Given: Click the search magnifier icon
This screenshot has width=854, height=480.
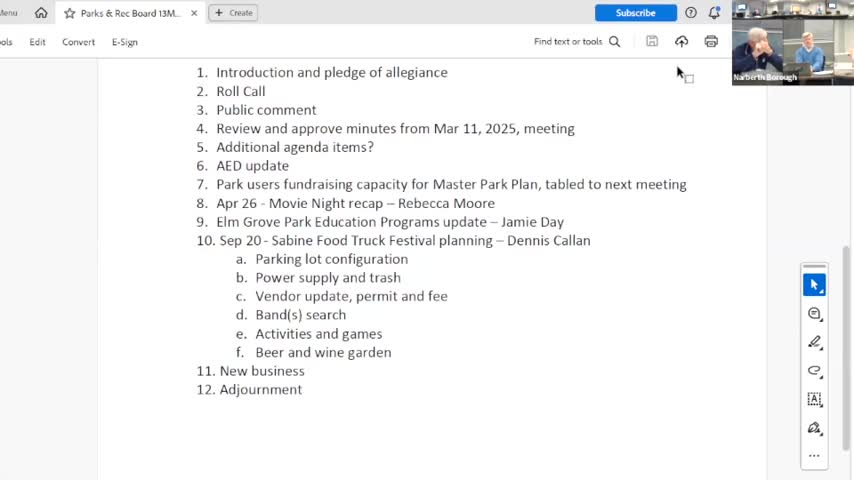Looking at the screenshot, I should (614, 41).
